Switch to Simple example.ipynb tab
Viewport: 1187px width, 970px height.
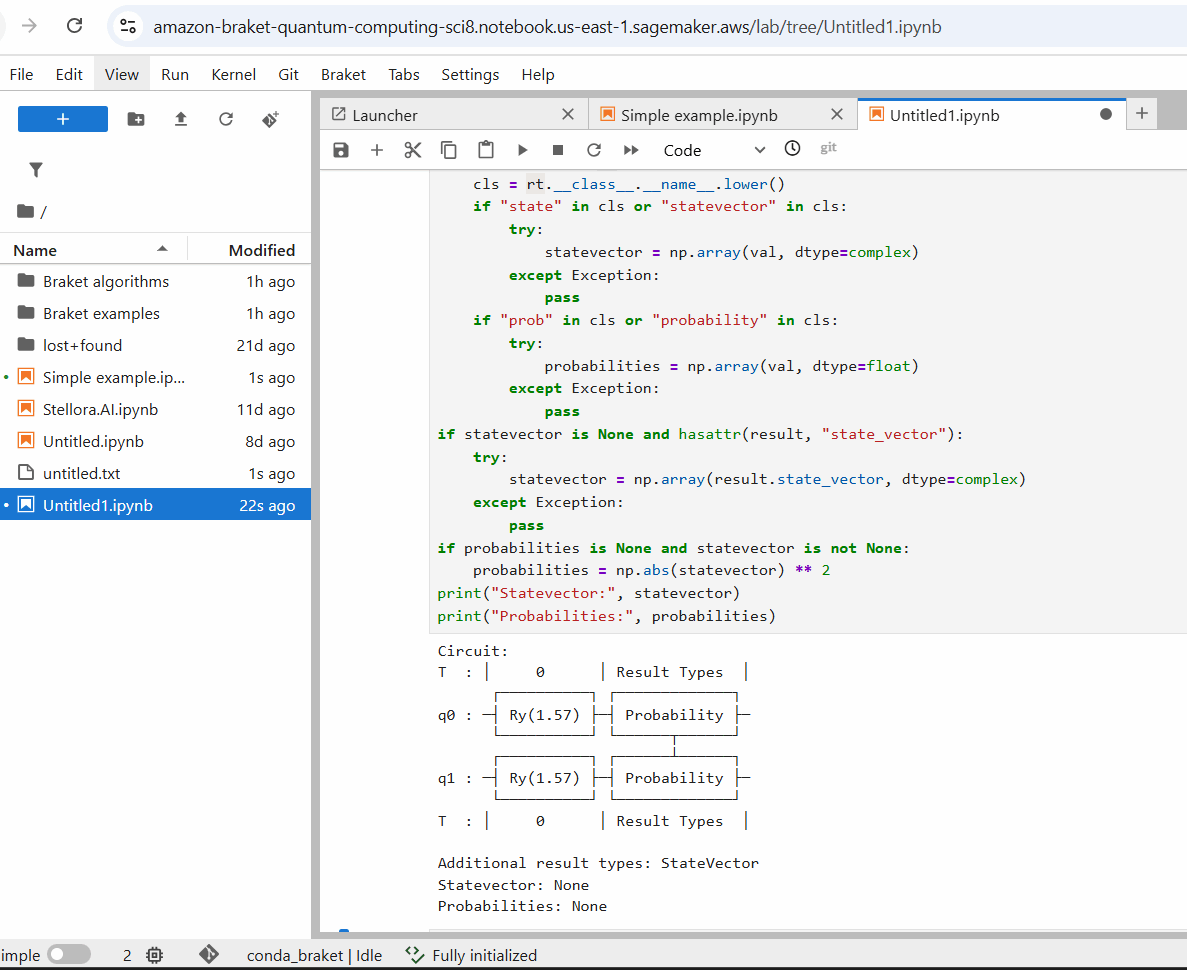point(698,115)
